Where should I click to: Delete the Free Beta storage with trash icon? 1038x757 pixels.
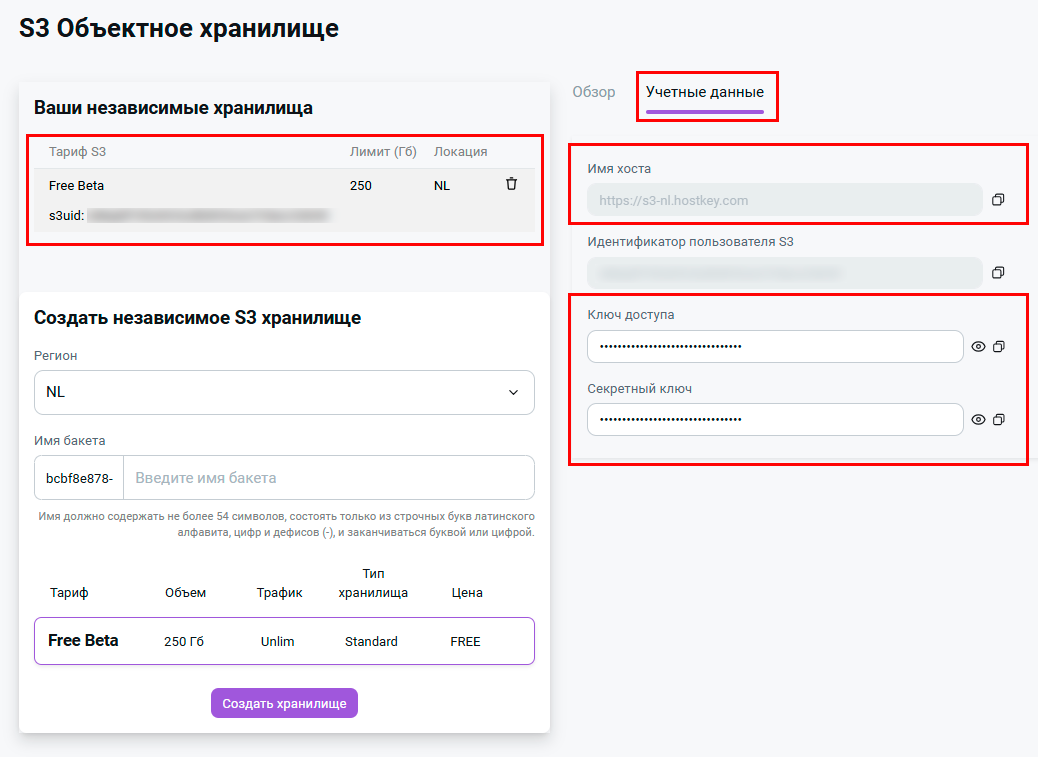[x=511, y=184]
